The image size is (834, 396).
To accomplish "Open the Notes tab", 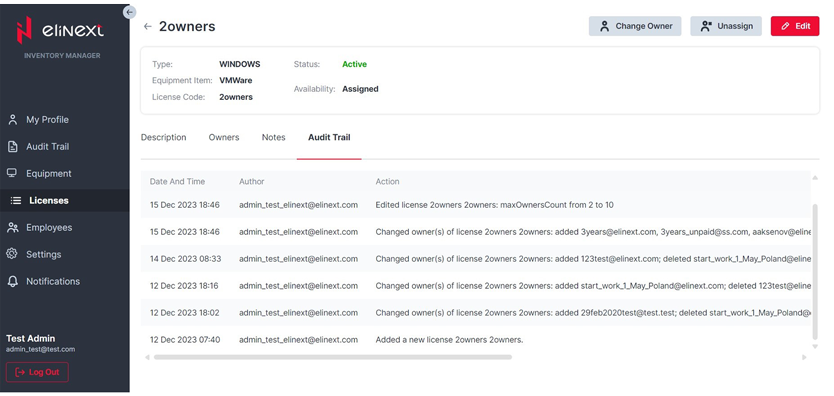I will [273, 137].
